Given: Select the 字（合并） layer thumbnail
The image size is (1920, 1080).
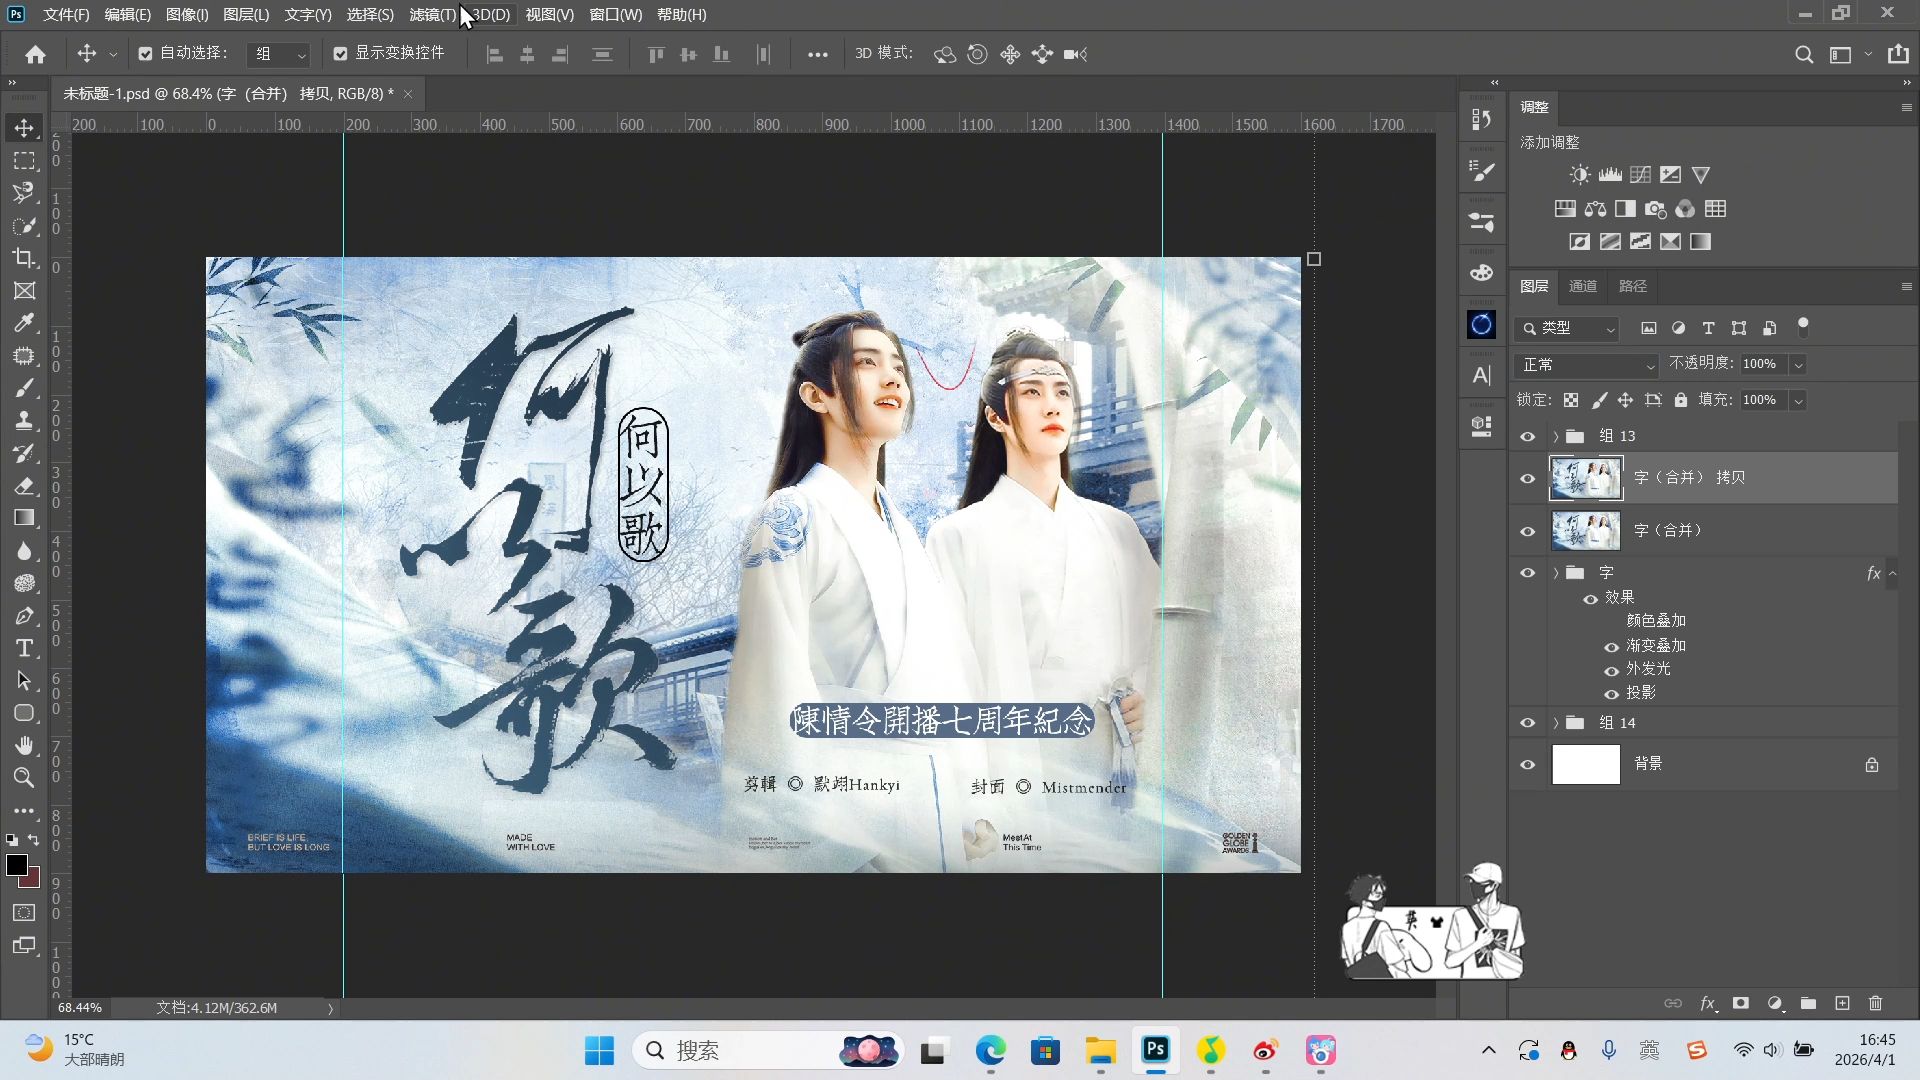Looking at the screenshot, I should (x=1586, y=531).
